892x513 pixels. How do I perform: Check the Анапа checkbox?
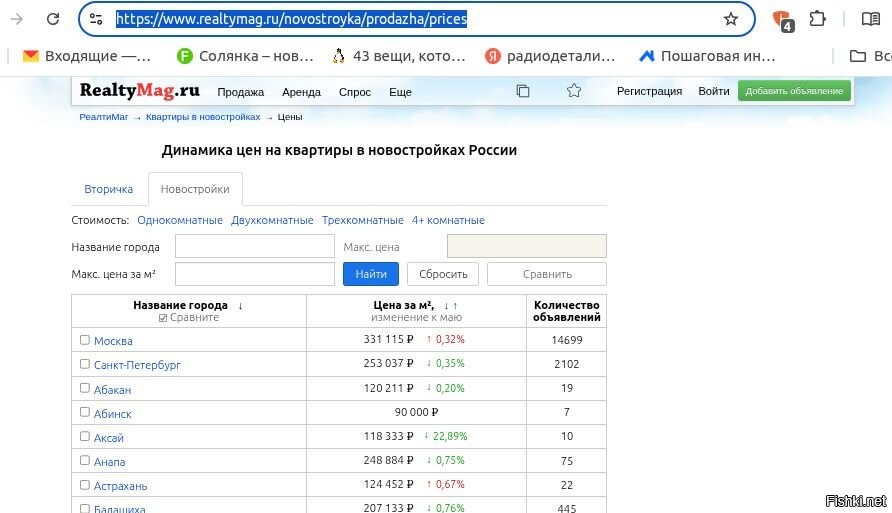[x=85, y=460]
